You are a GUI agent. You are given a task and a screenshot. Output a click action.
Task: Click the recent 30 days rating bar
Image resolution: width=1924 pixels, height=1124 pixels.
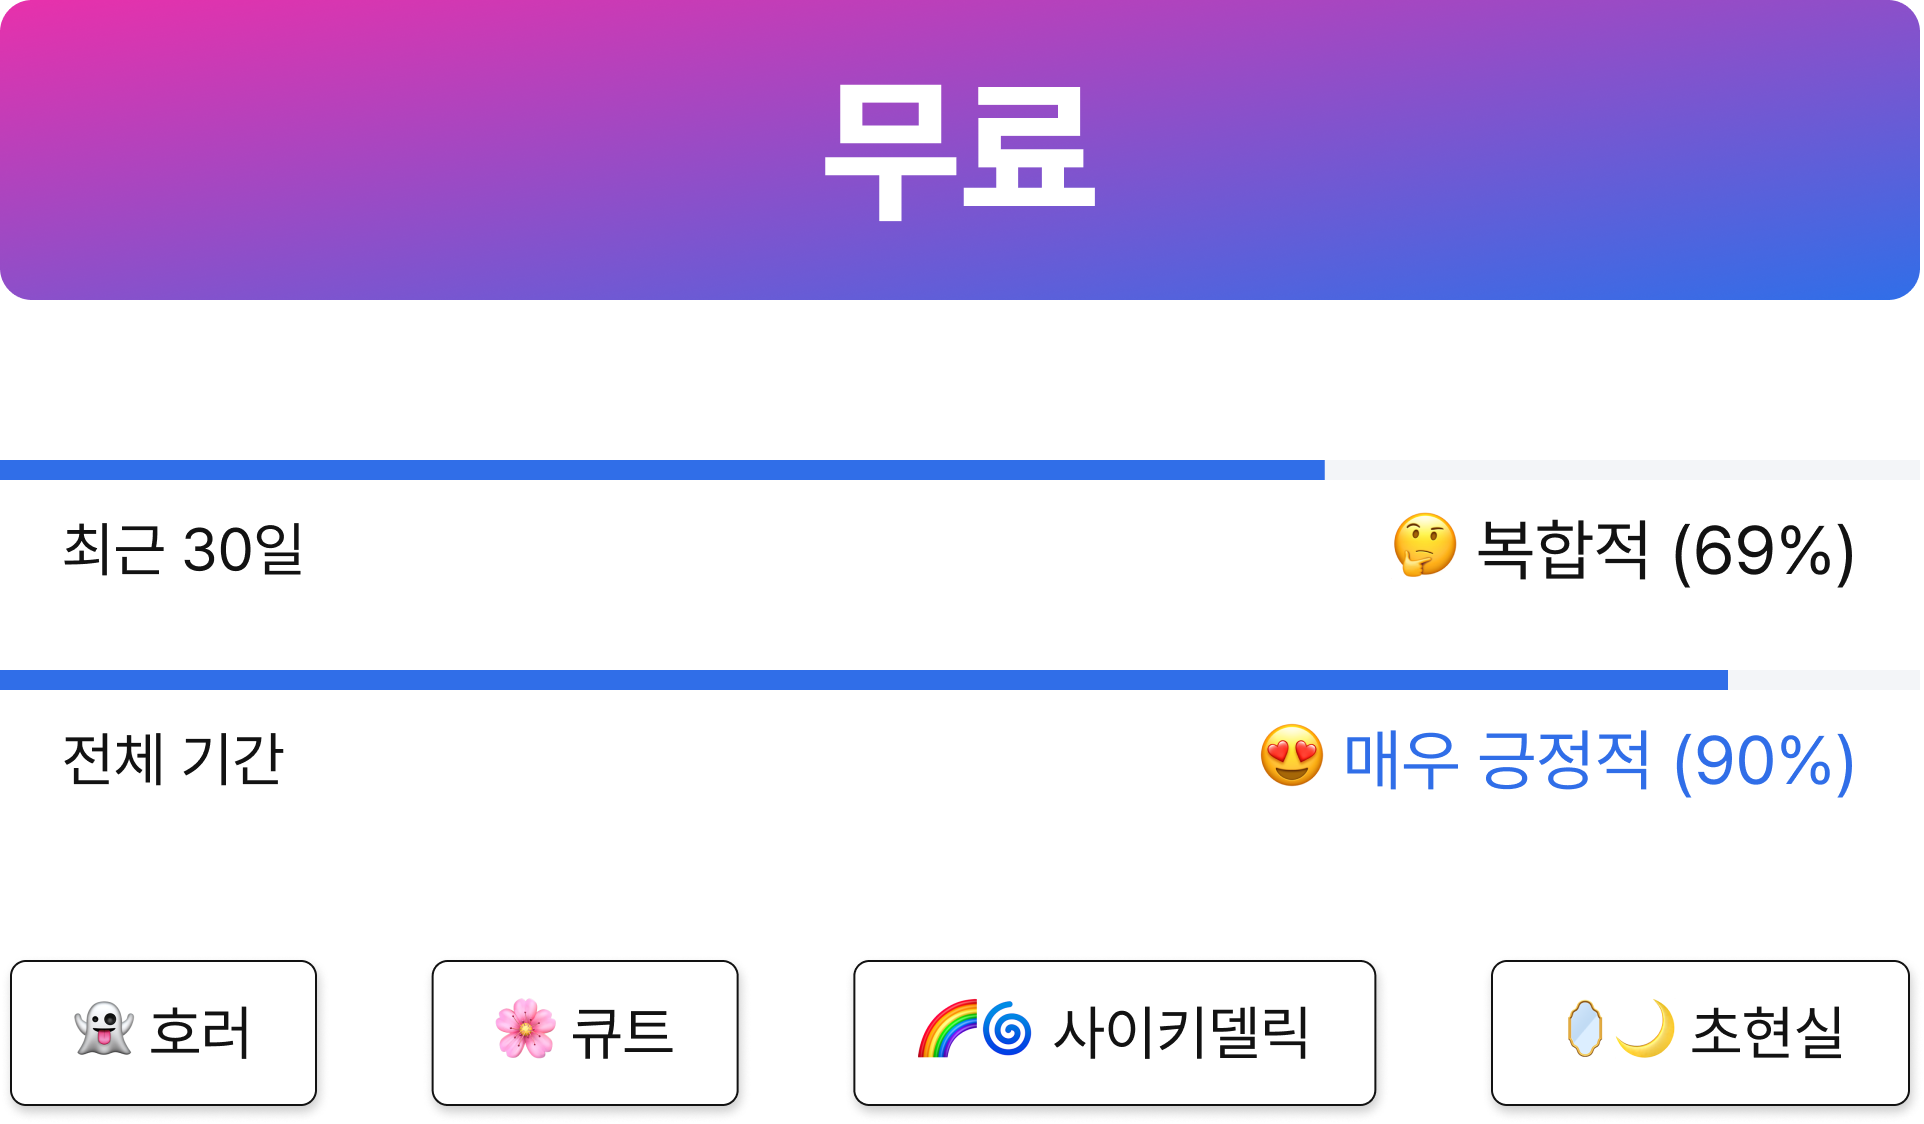(960, 470)
